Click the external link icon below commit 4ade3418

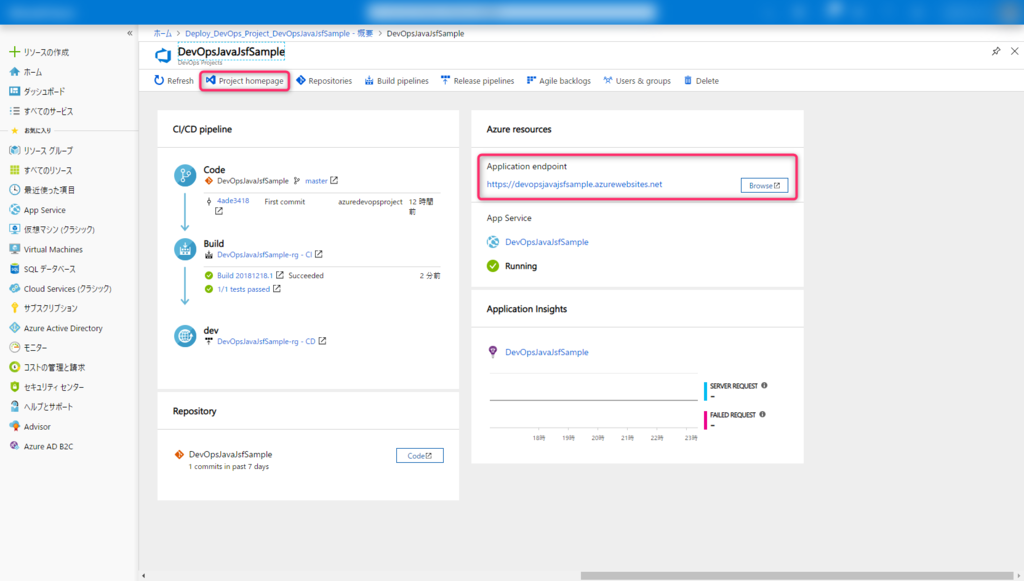click(219, 212)
